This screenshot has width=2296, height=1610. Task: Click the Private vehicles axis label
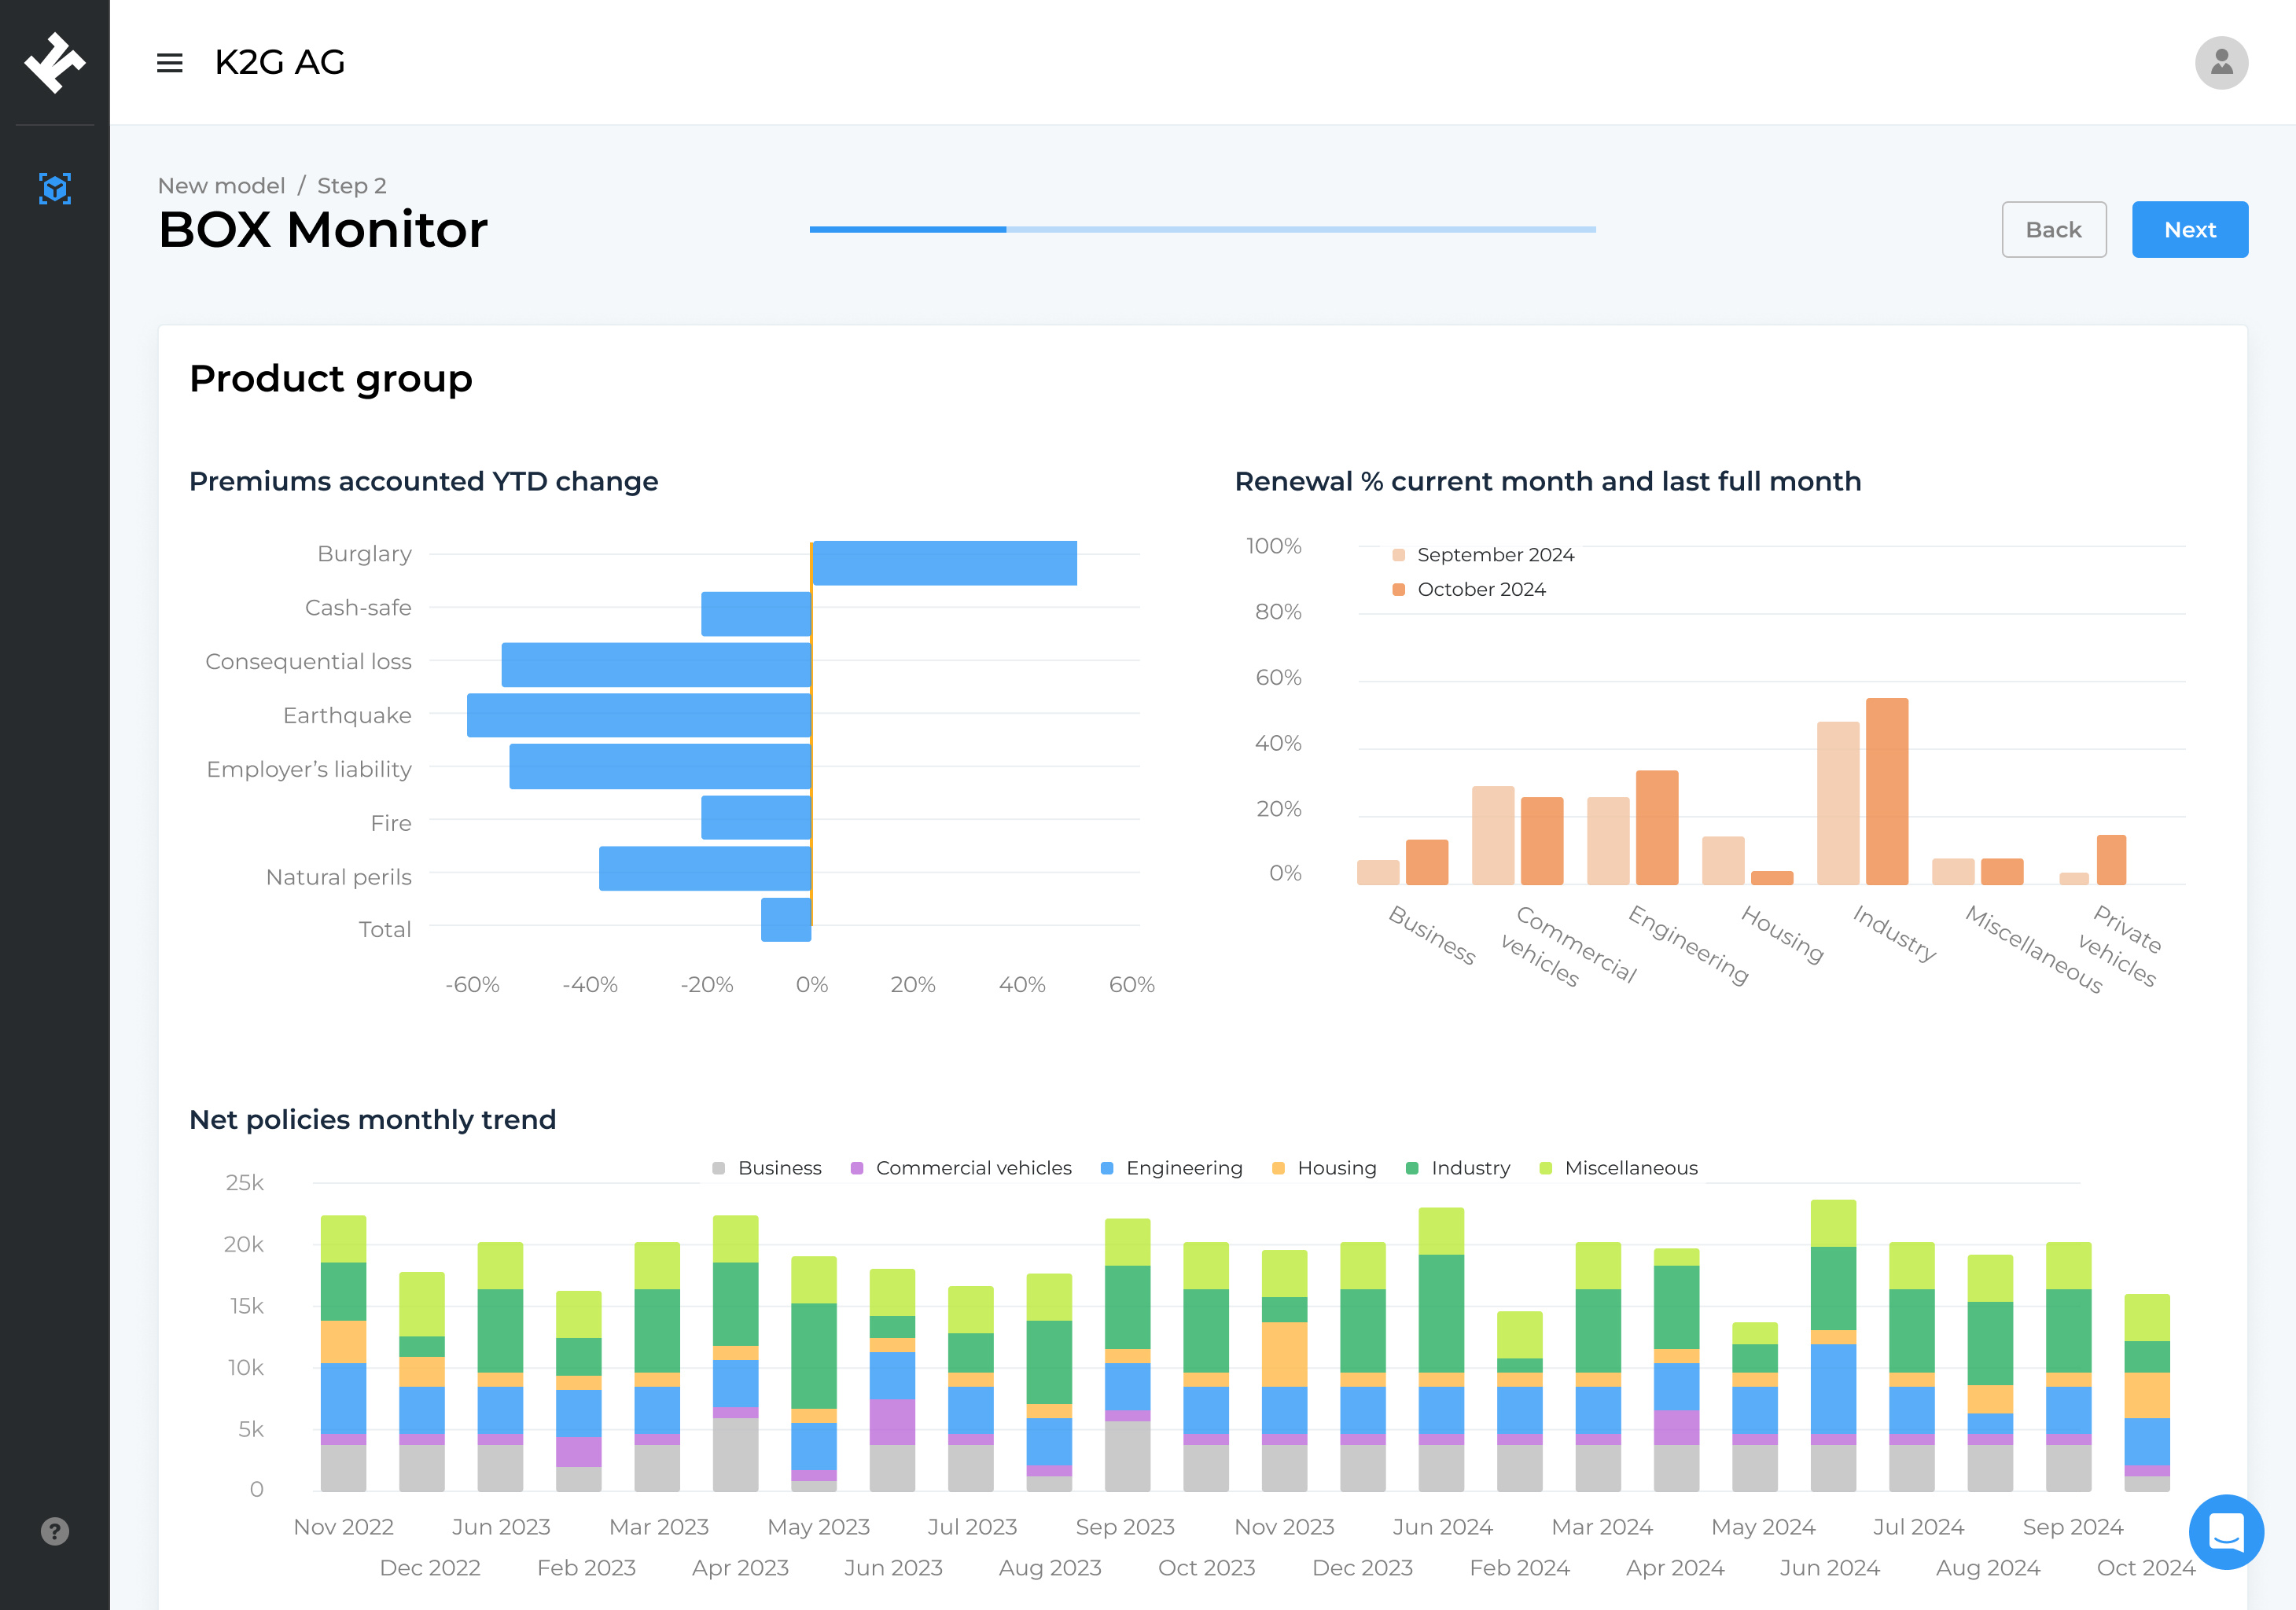tap(2122, 945)
